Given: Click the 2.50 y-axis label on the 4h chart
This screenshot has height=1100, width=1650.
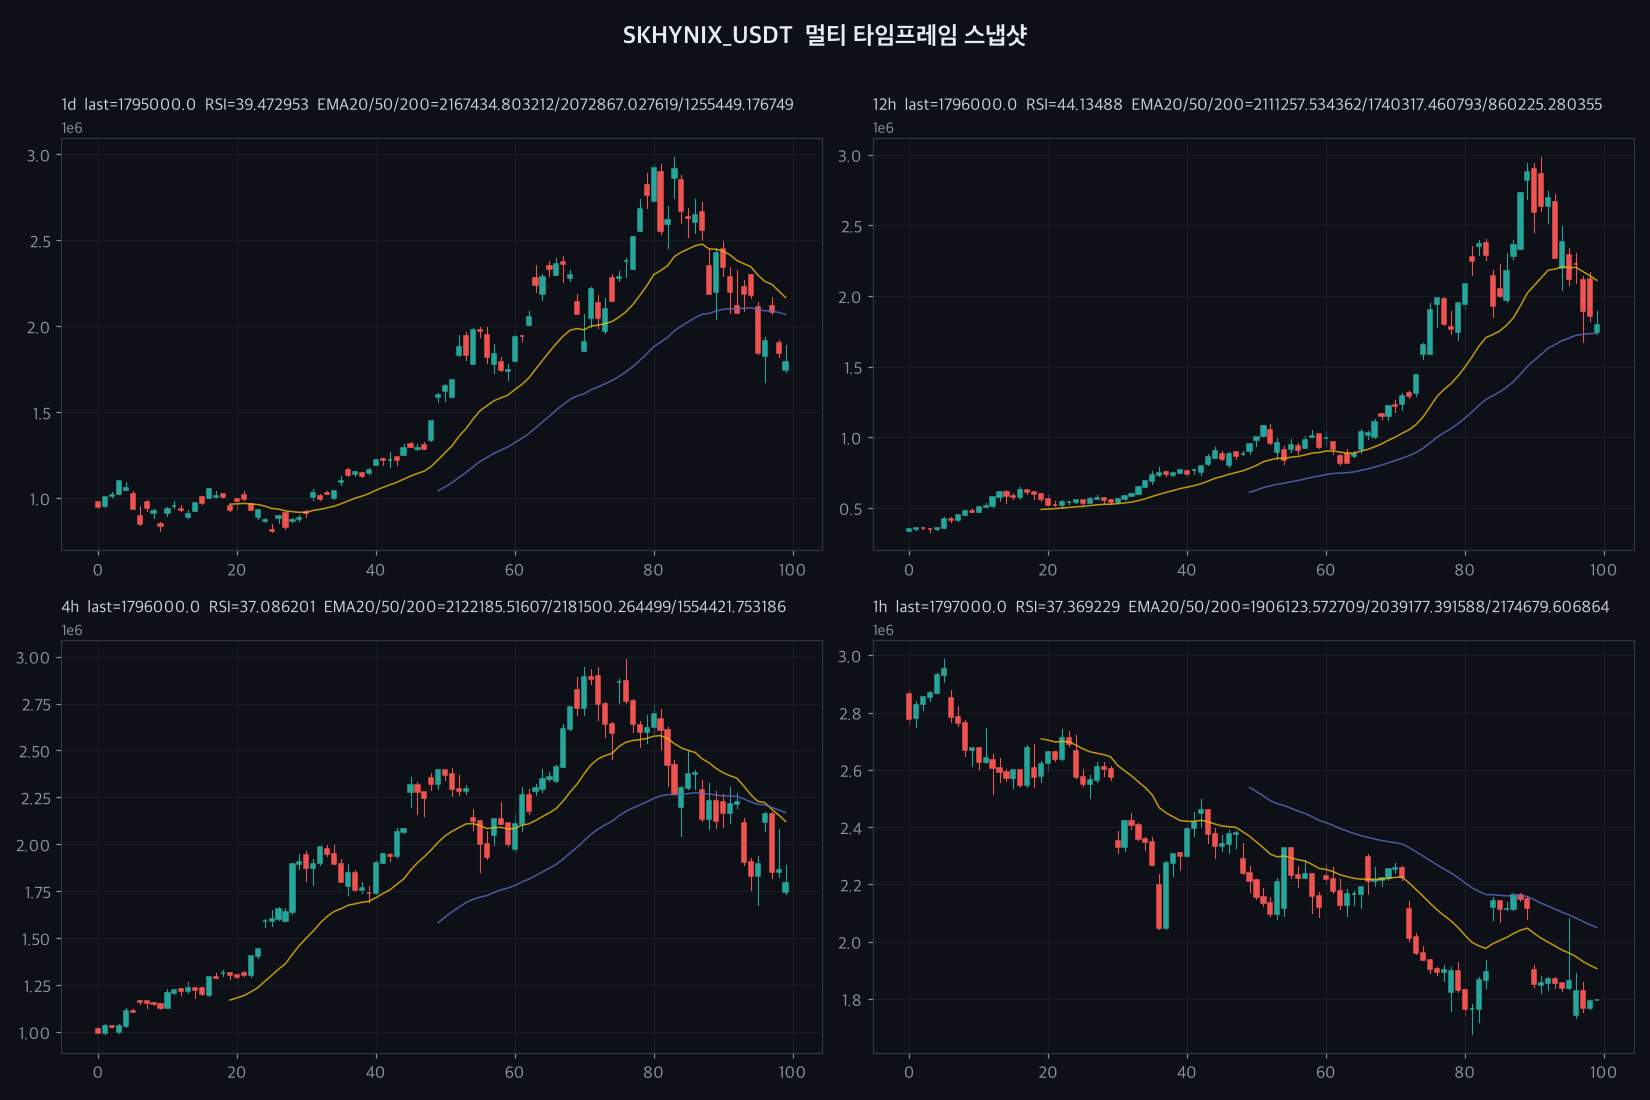Looking at the screenshot, I should click(33, 752).
